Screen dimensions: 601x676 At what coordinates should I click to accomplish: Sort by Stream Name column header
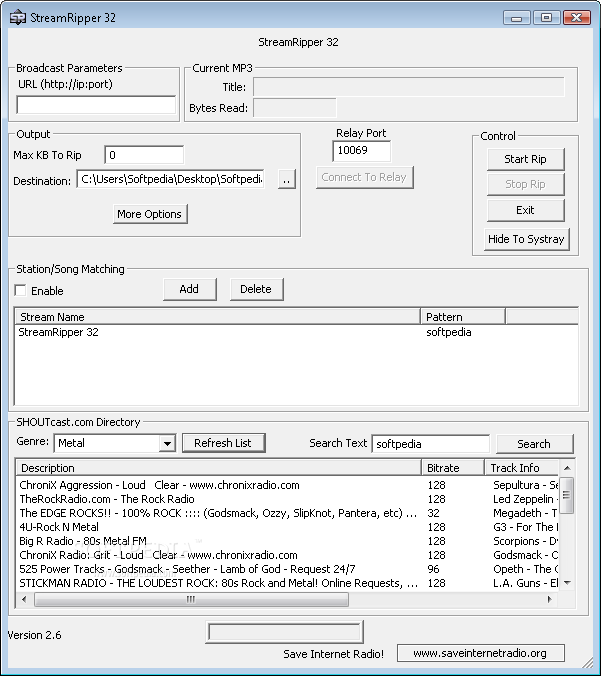(x=217, y=317)
